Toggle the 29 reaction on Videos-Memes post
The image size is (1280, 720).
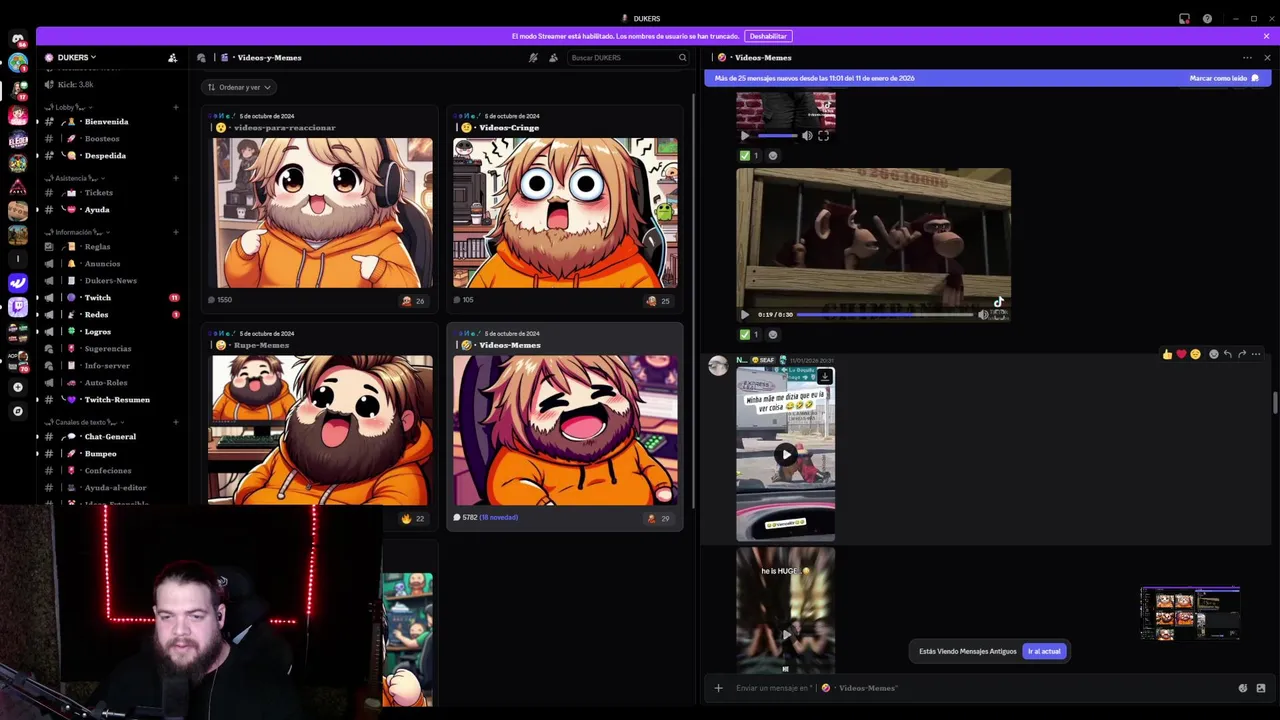(658, 518)
